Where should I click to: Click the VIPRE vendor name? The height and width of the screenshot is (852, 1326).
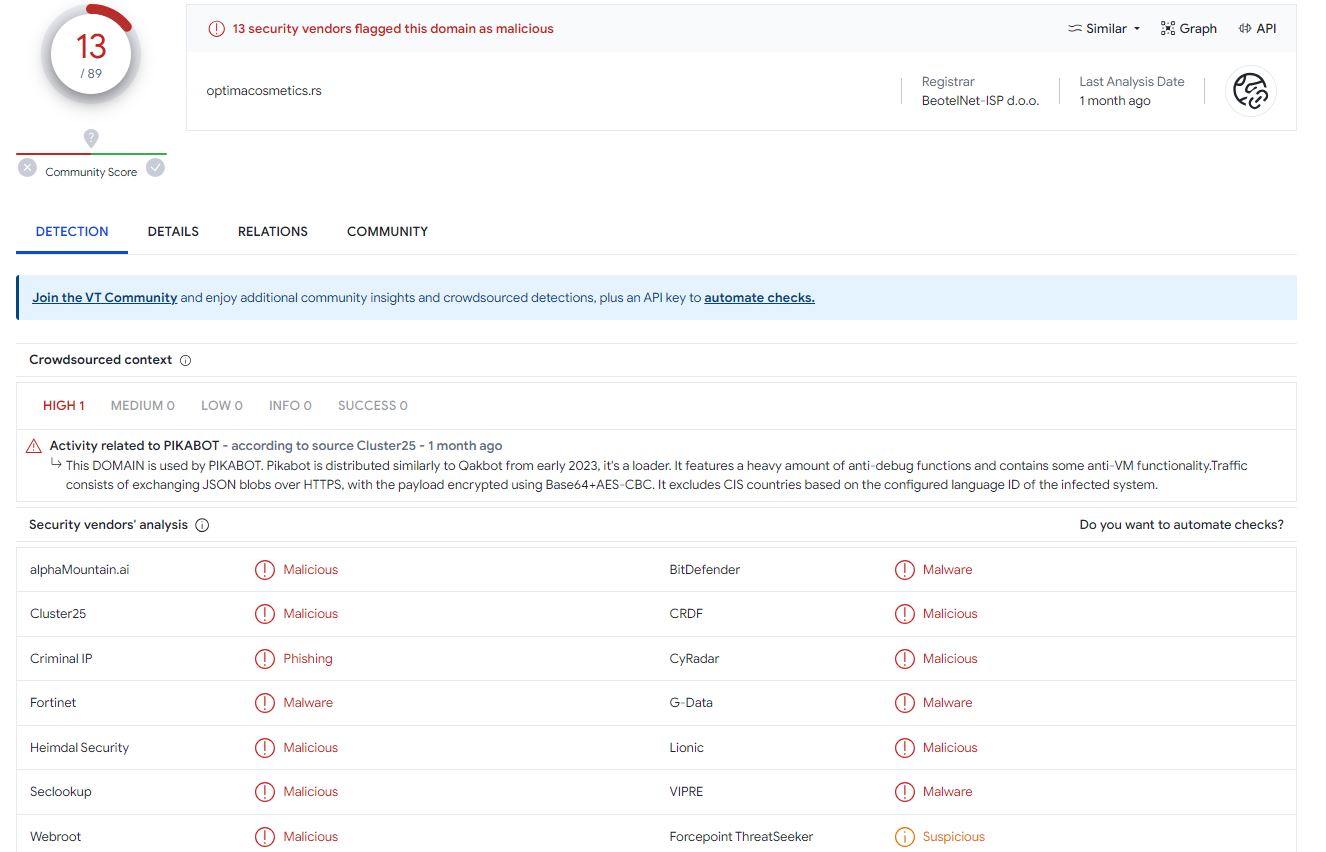686,792
